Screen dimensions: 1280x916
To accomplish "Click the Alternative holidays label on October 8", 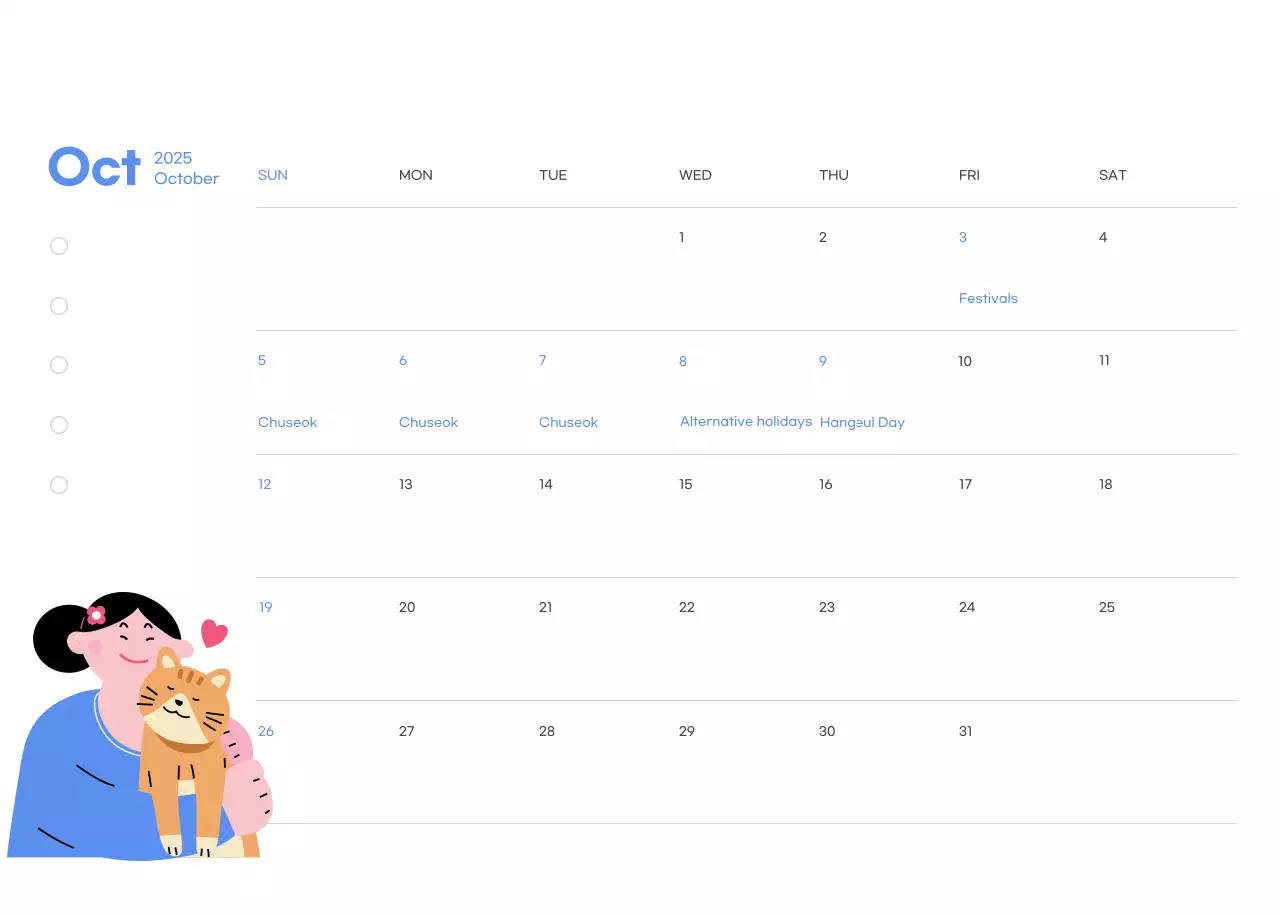I will pyautogui.click(x=746, y=421).
